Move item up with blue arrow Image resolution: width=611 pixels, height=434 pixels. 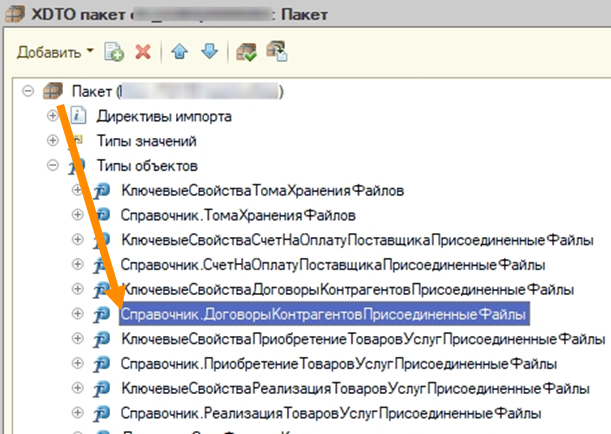pos(180,51)
